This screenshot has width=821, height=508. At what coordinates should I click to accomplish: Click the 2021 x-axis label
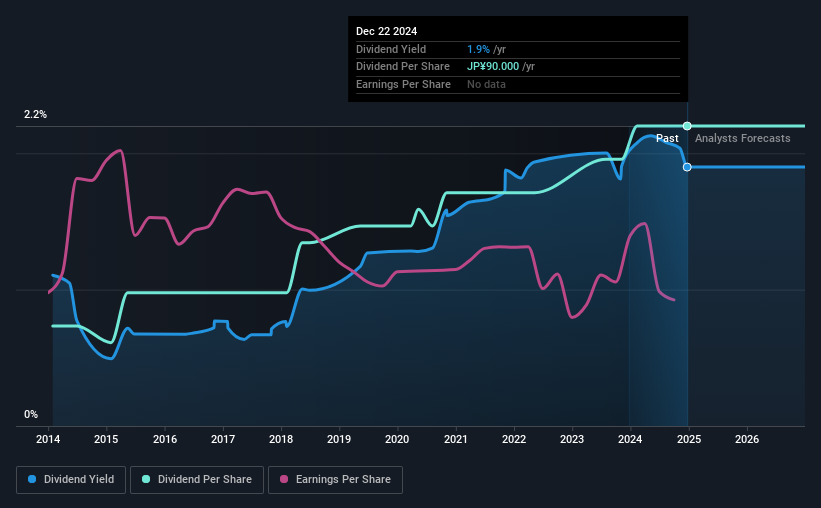coord(456,439)
